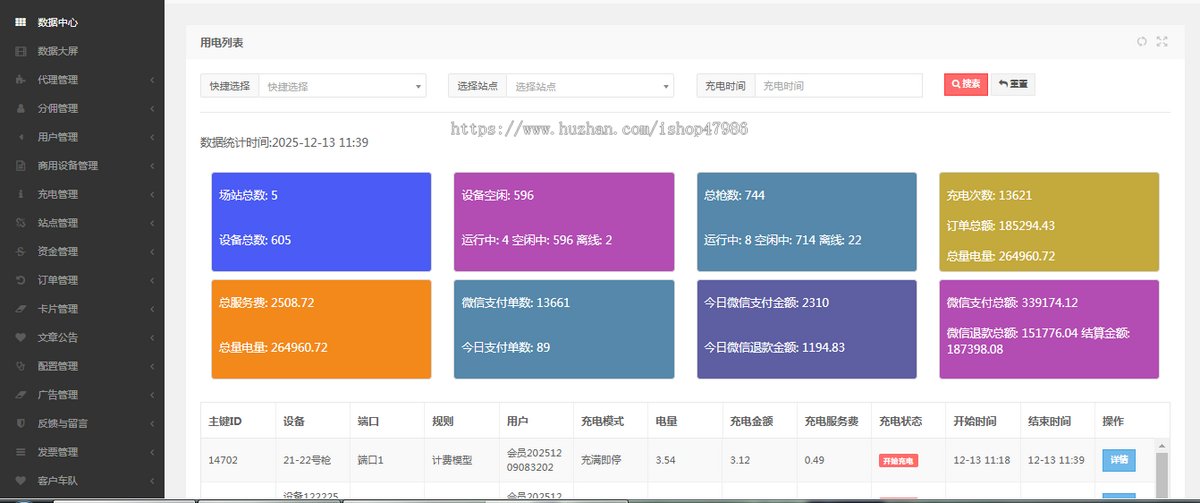Click the 微信支付单数 card
The image size is (1200, 503).
click(x=564, y=329)
